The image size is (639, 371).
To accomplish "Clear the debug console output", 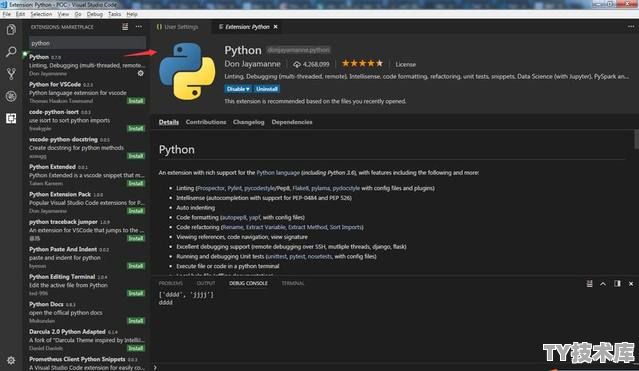I will click(589, 284).
